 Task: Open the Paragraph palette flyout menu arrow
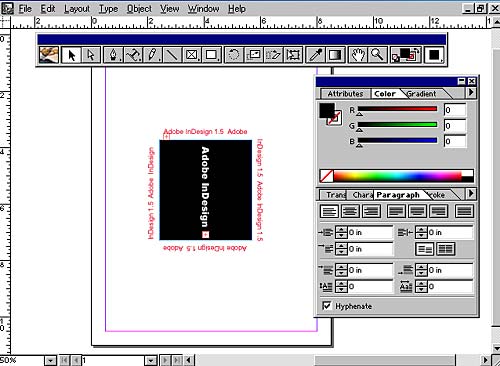(471, 193)
